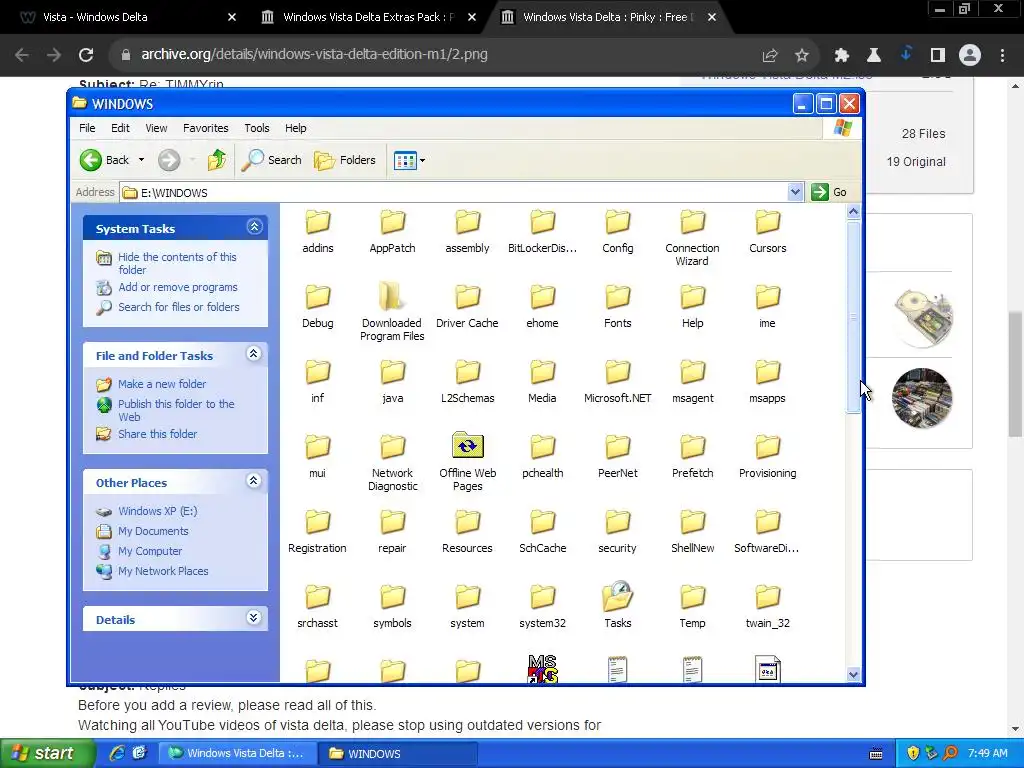This screenshot has height=768, width=1024.
Task: Select the Offline Web Pages icon
Action: [x=468, y=446]
